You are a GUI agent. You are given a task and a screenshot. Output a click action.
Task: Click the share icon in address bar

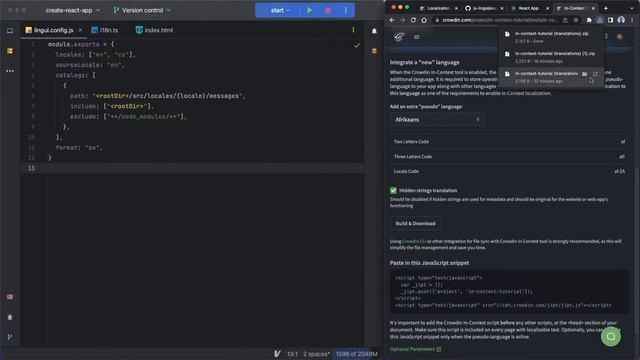[x=565, y=20]
